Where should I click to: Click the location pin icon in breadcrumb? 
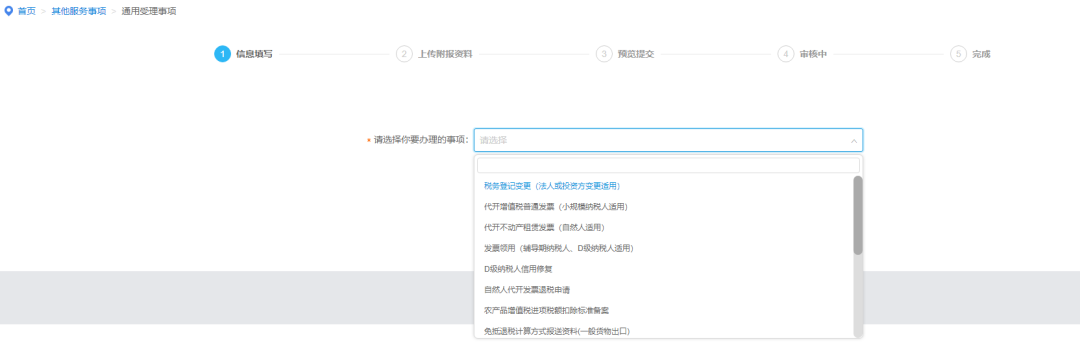[x=8, y=12]
